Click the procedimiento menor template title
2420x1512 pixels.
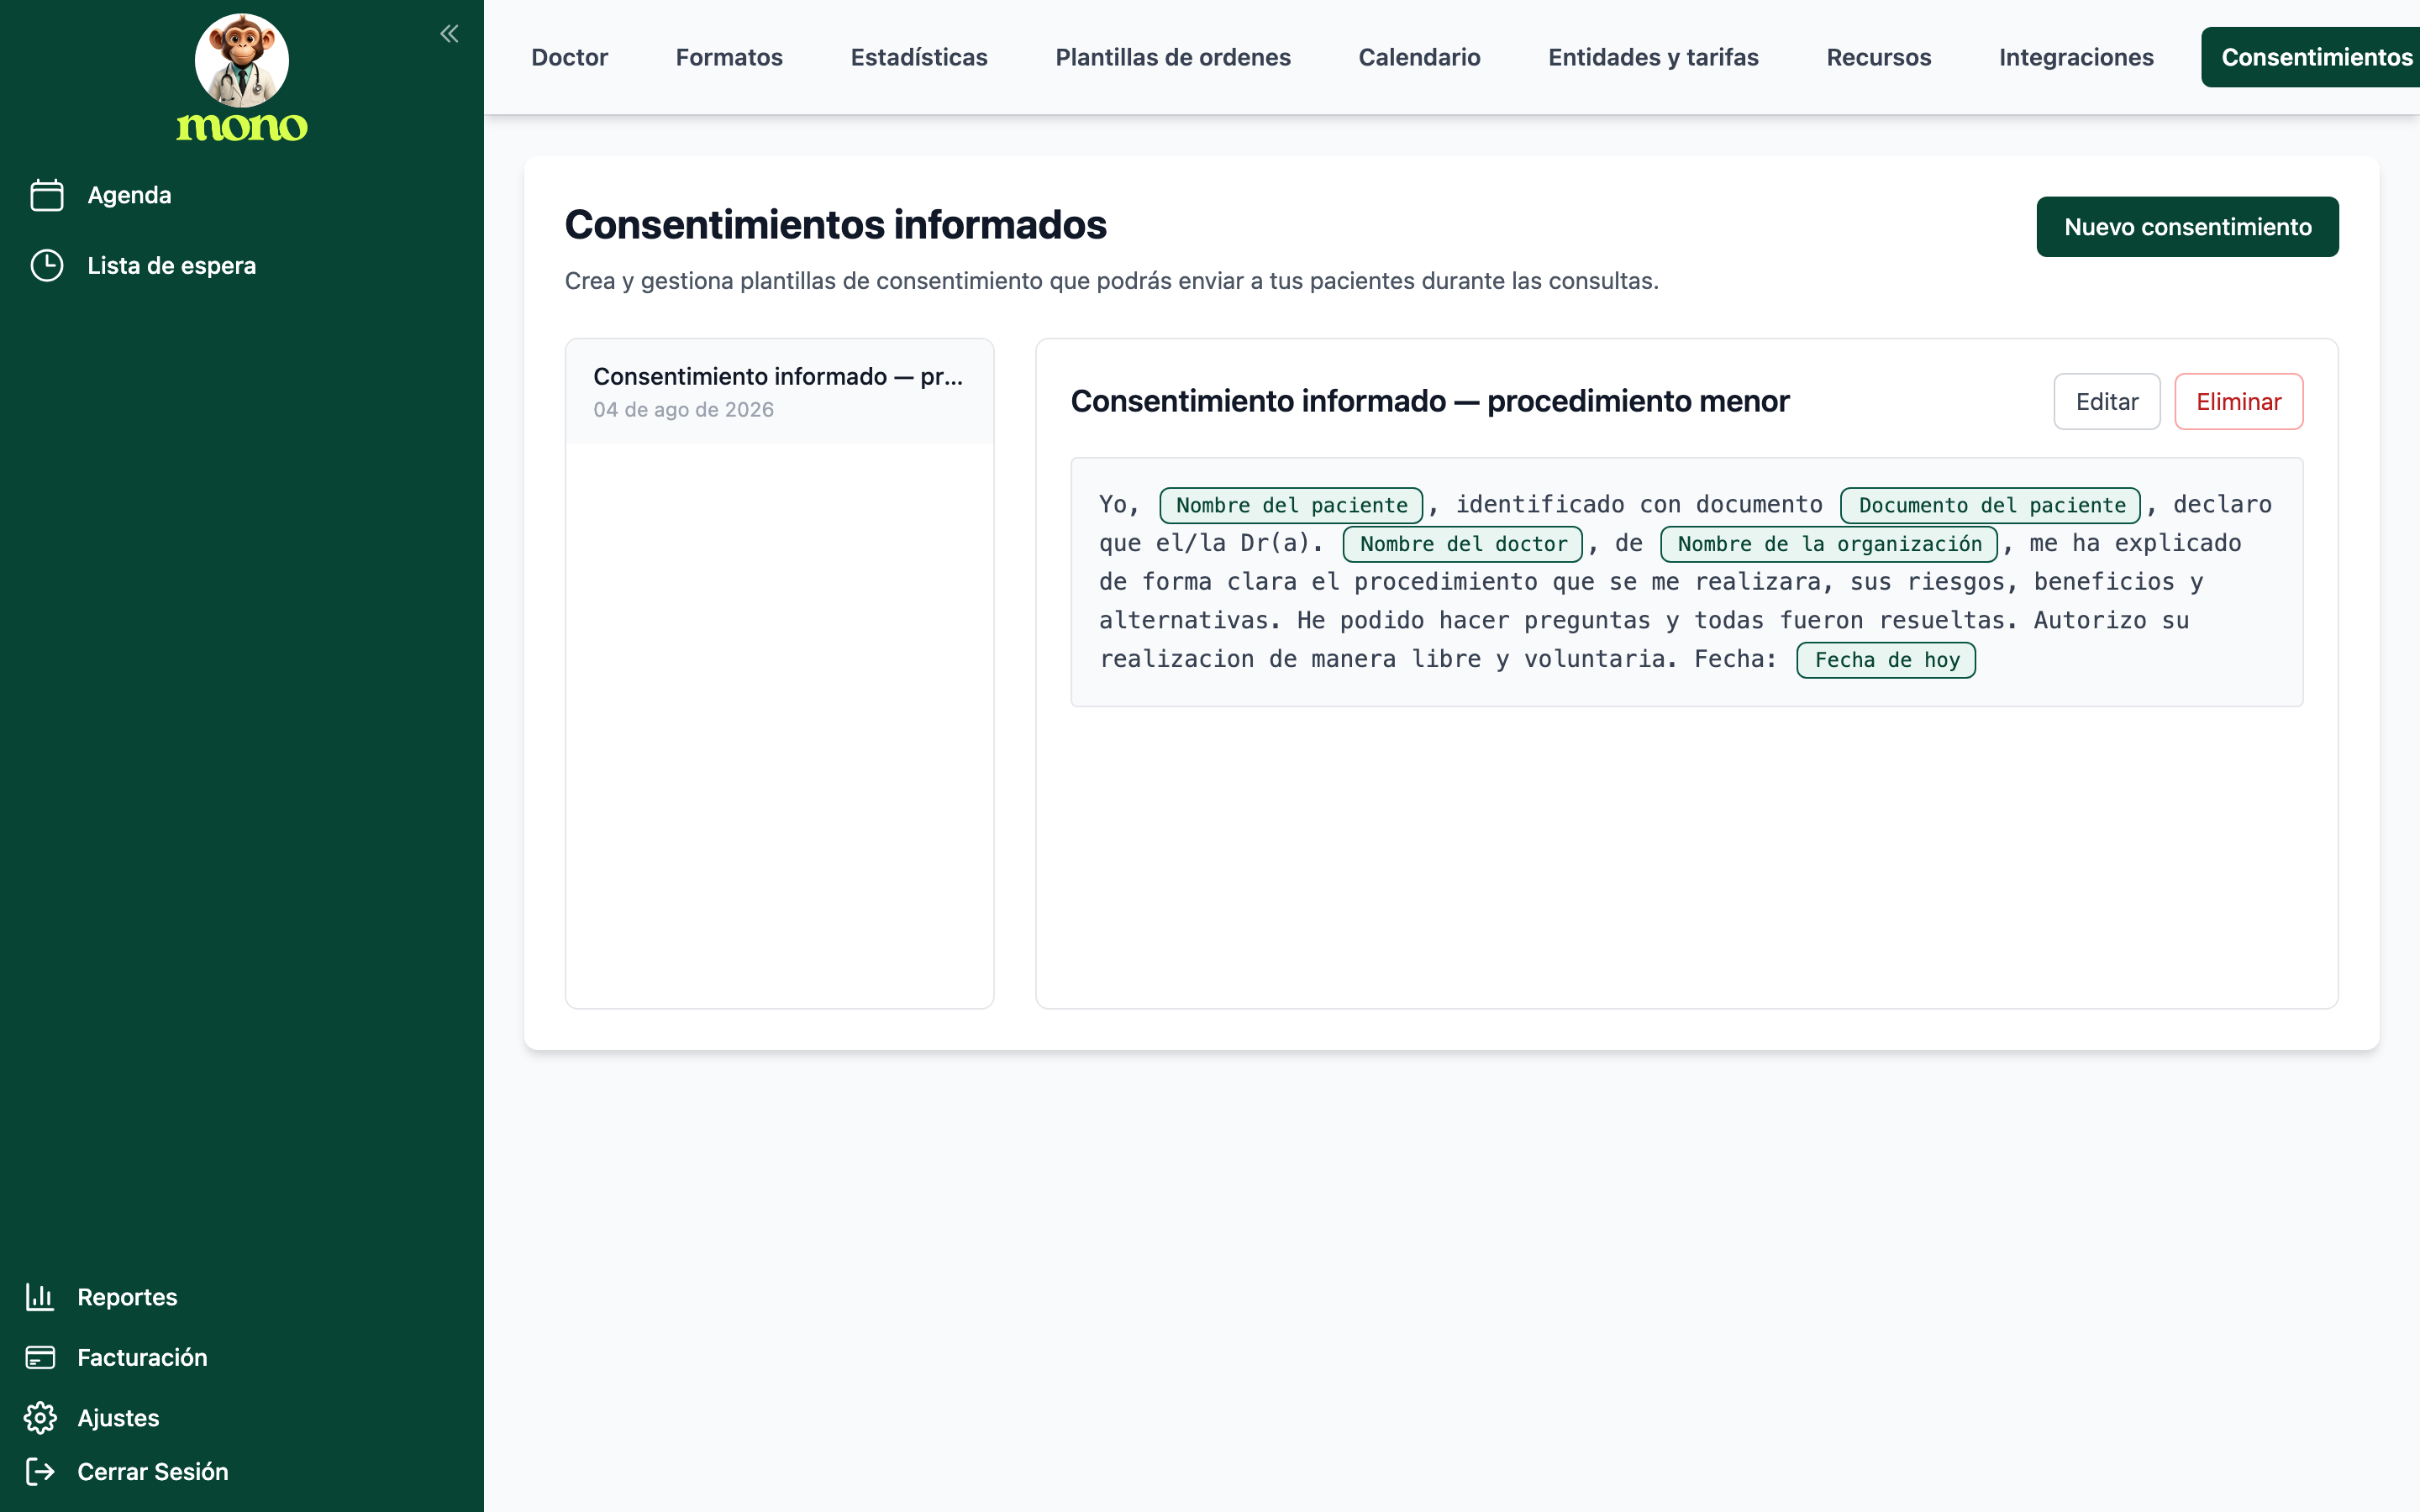point(1429,401)
